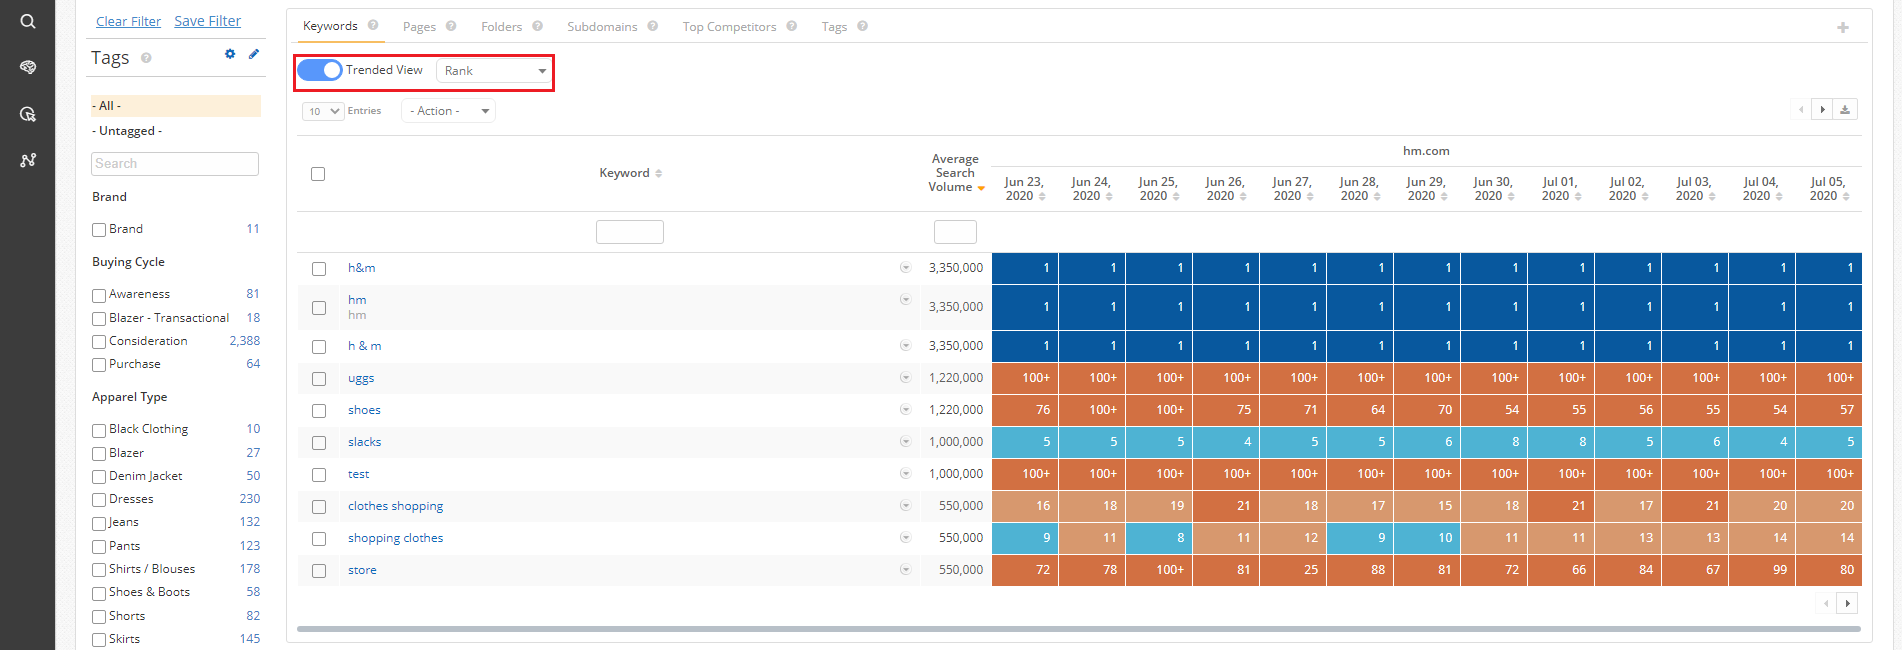This screenshot has width=1902, height=650.
Task: Go to next page using top arrow
Action: [x=1823, y=110]
